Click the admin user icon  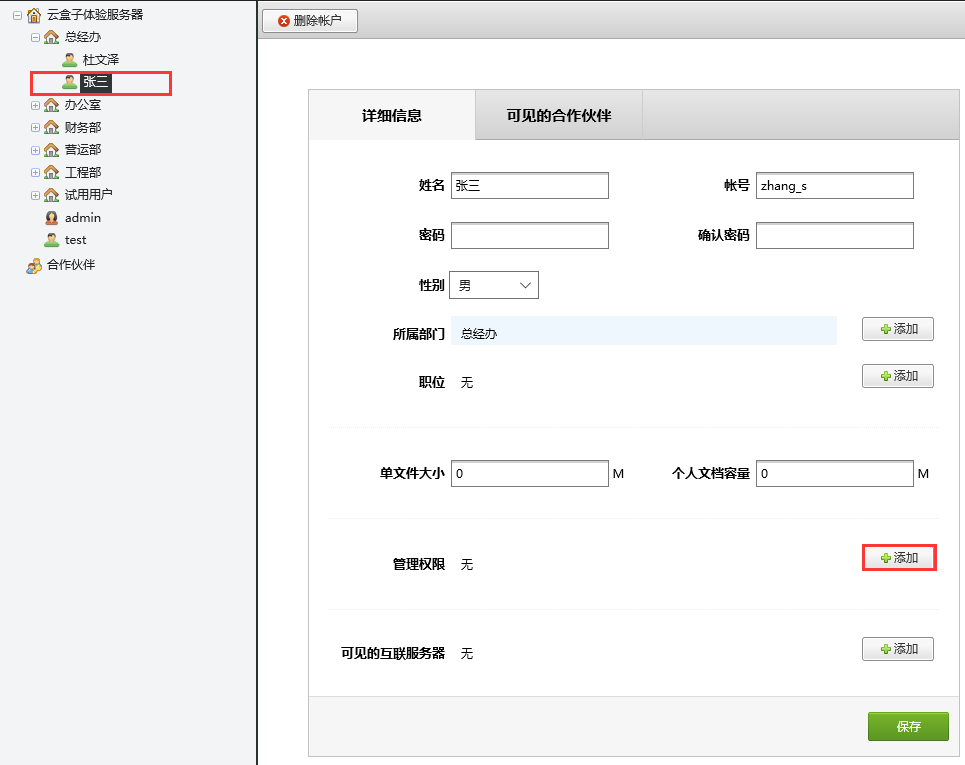coord(51,217)
